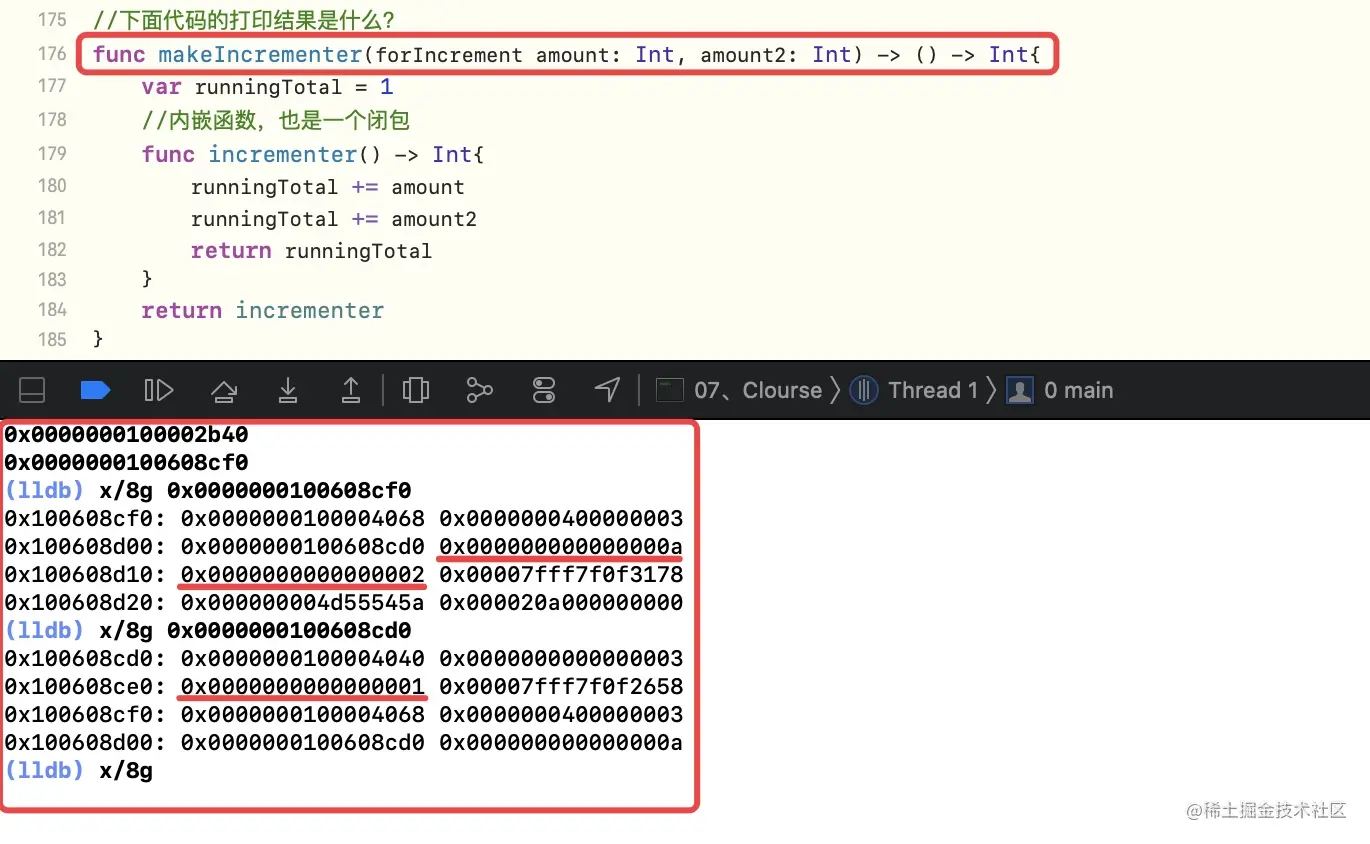Continue program execution

click(x=158, y=390)
